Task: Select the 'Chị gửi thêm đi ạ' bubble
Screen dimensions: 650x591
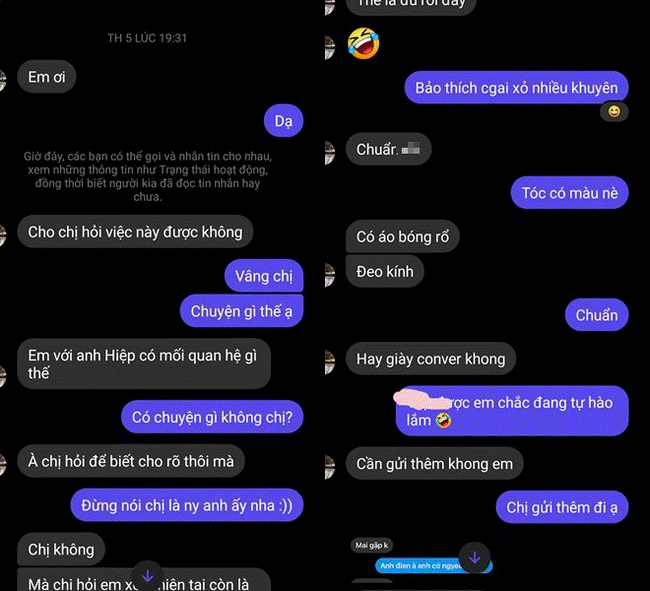Action: [562, 507]
